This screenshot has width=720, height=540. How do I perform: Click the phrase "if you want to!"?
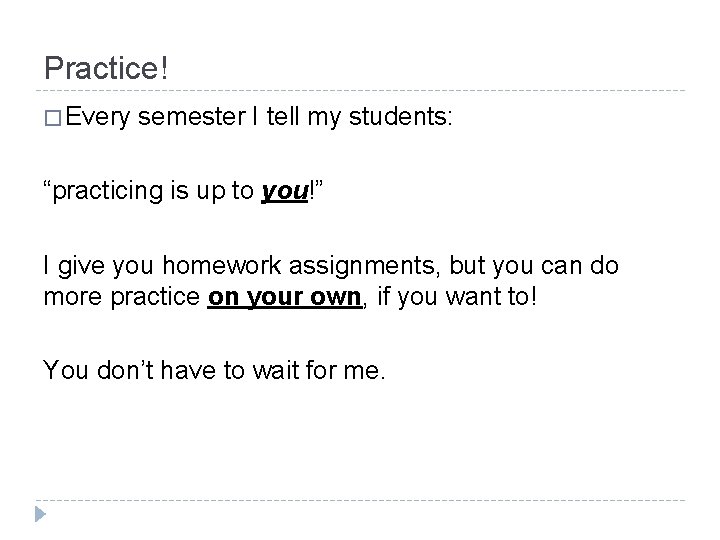[457, 296]
